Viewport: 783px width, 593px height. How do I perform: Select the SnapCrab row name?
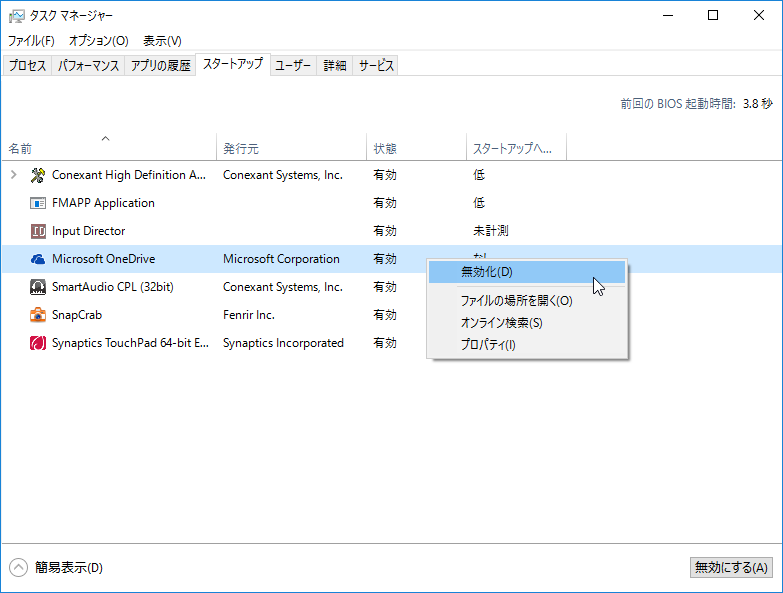pyautogui.click(x=77, y=315)
